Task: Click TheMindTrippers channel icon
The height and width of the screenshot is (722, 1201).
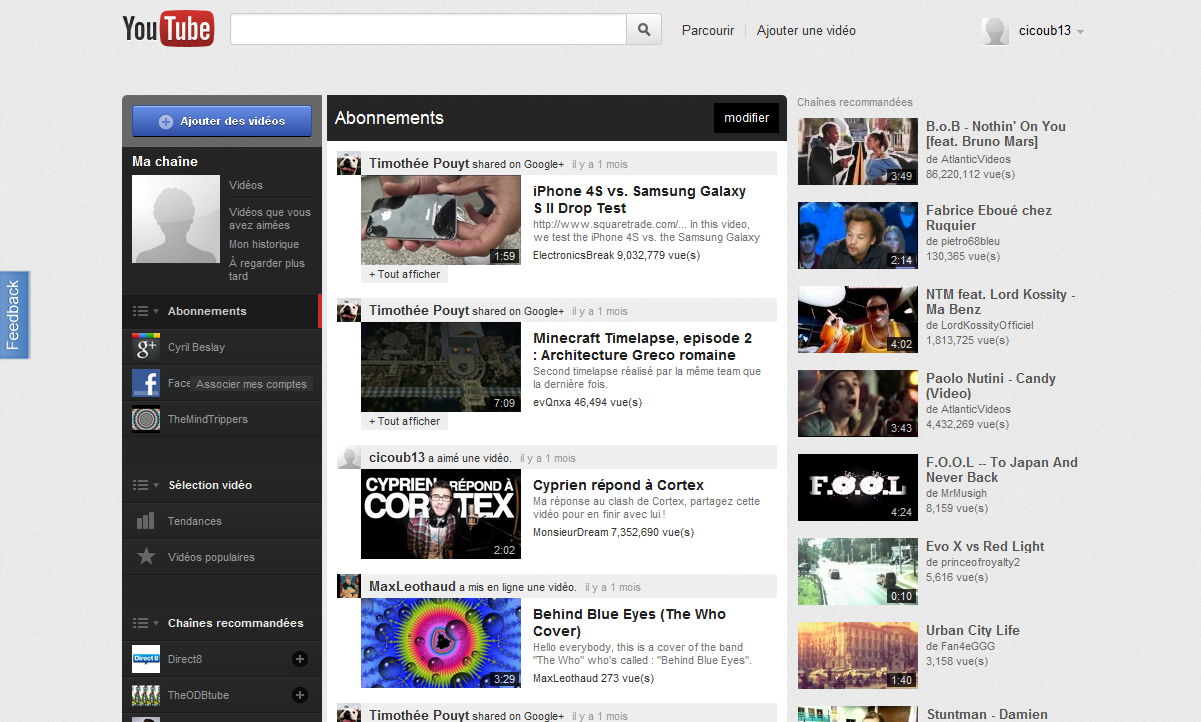Action: pos(146,419)
